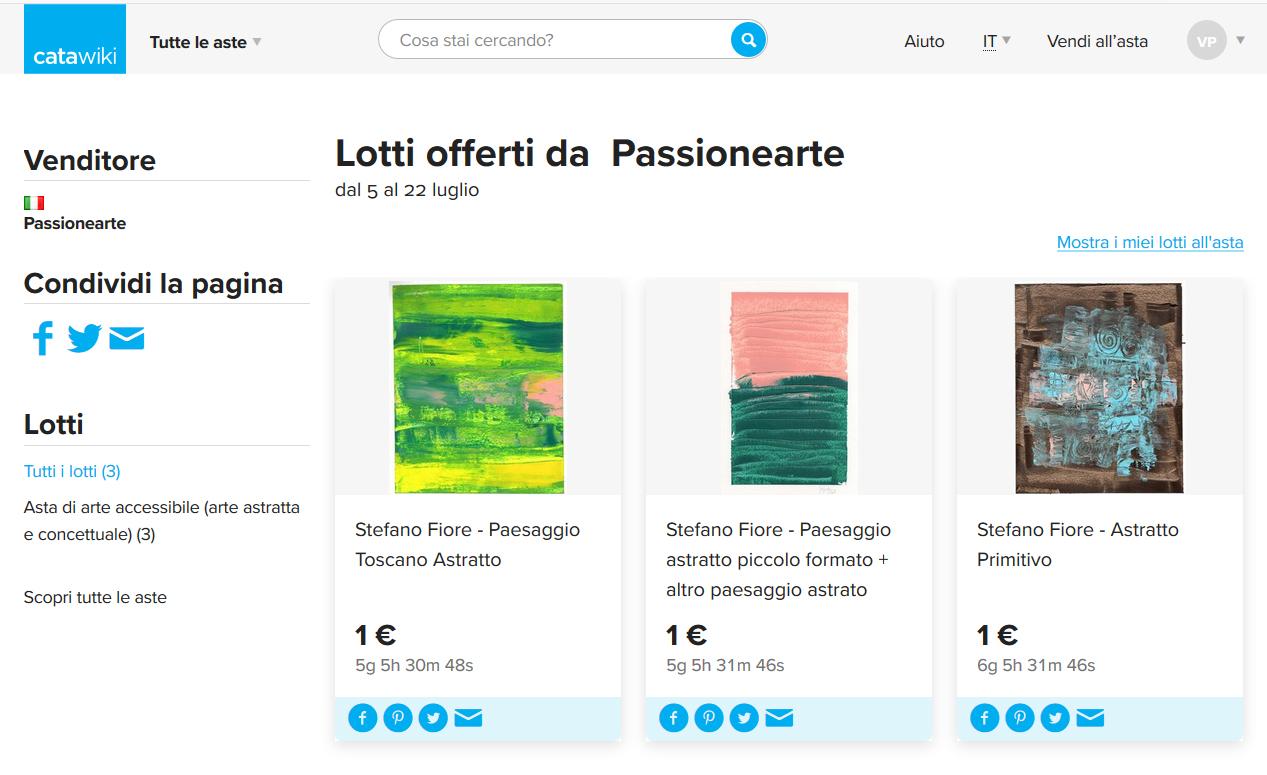
Task: Open the VP account menu
Action: [x=1208, y=40]
